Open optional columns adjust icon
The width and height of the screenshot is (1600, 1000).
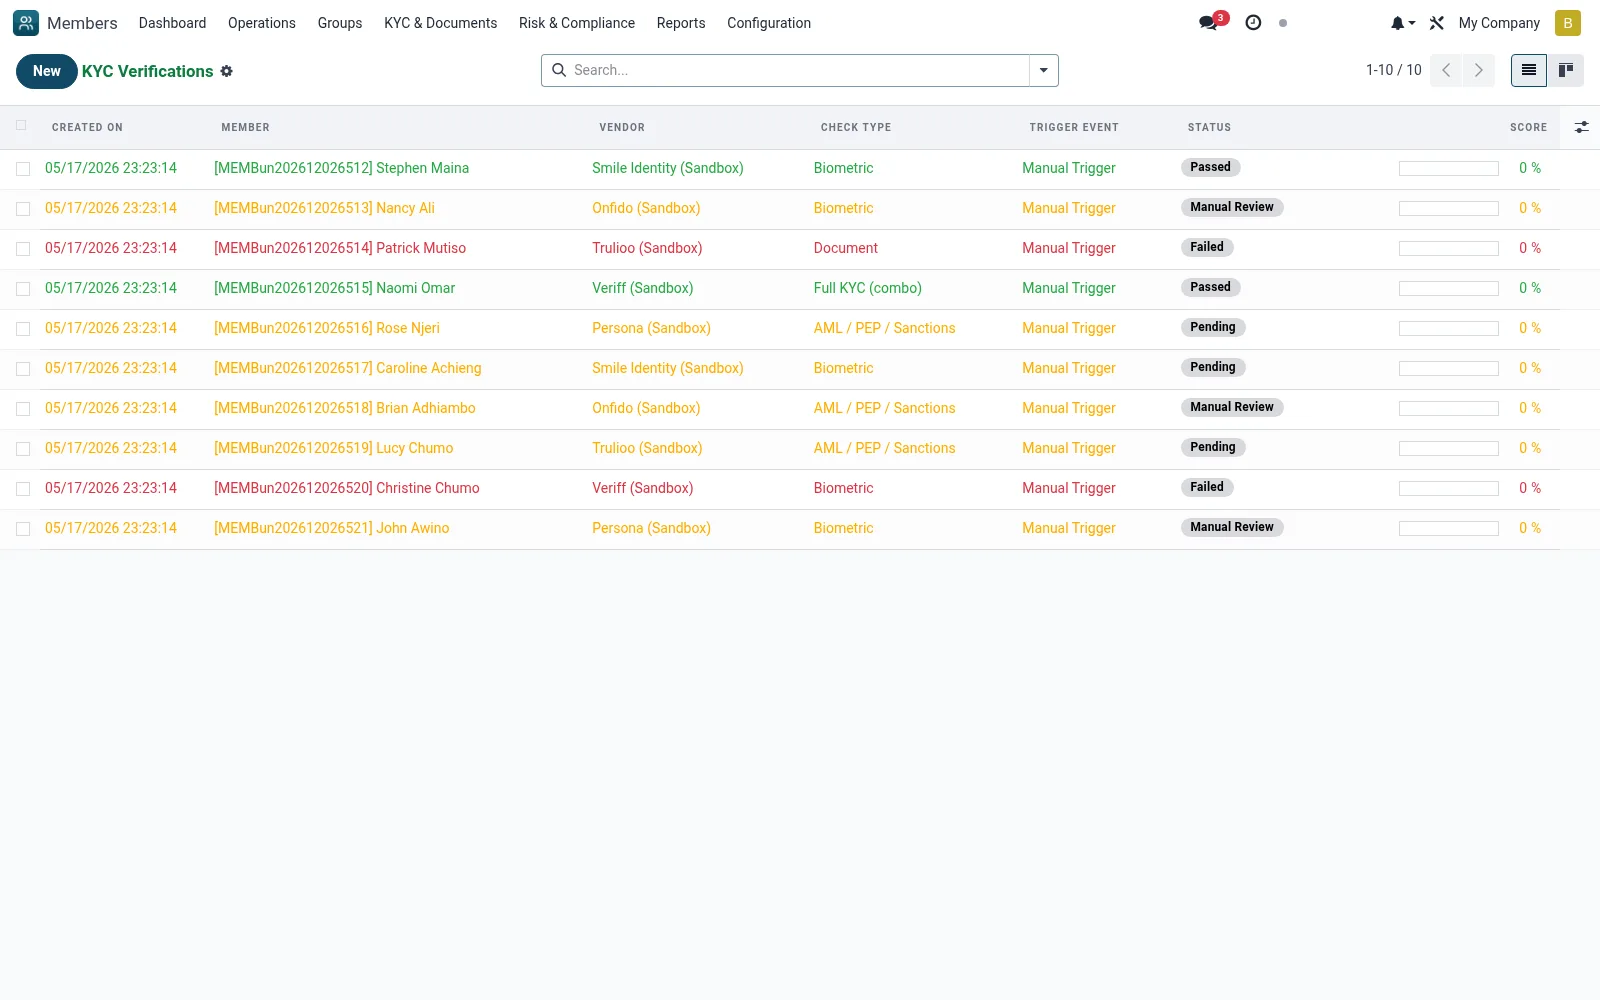coord(1581,127)
